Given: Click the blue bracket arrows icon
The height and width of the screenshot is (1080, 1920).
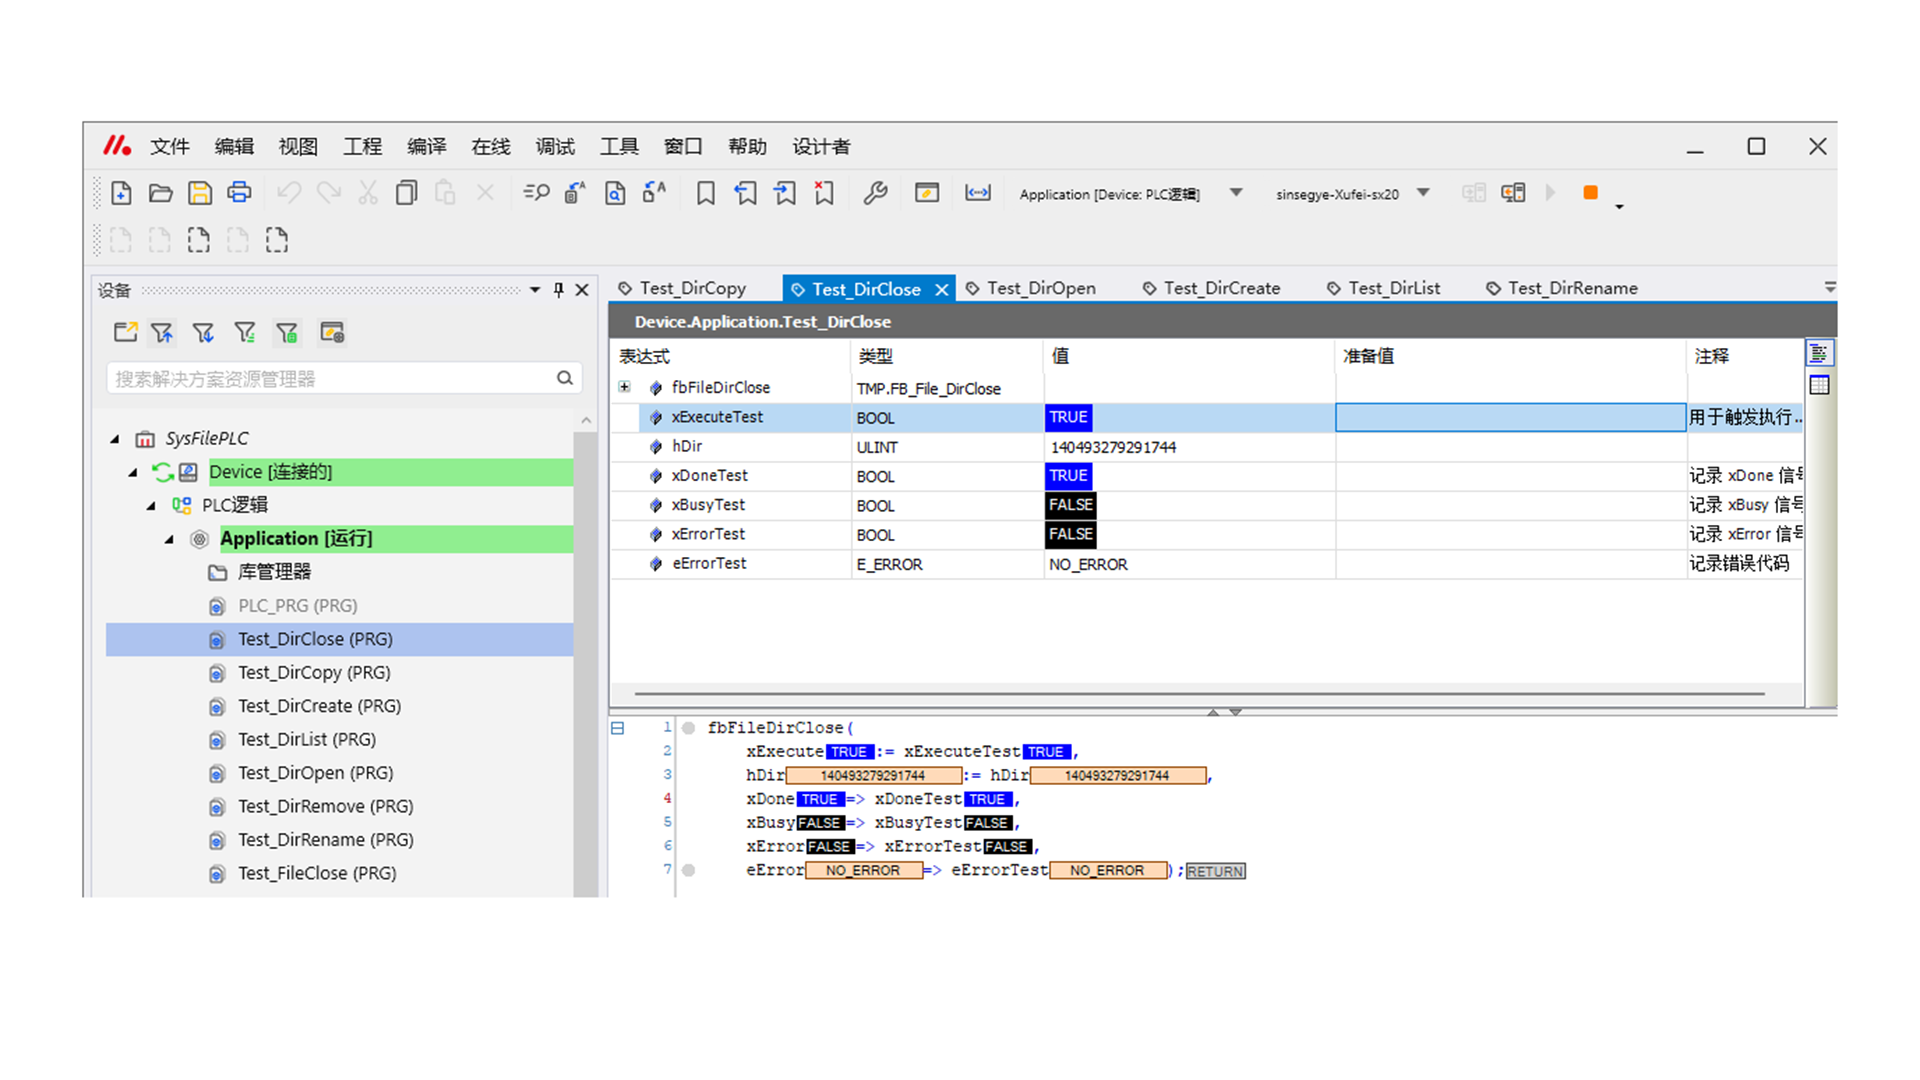Looking at the screenshot, I should click(x=977, y=193).
